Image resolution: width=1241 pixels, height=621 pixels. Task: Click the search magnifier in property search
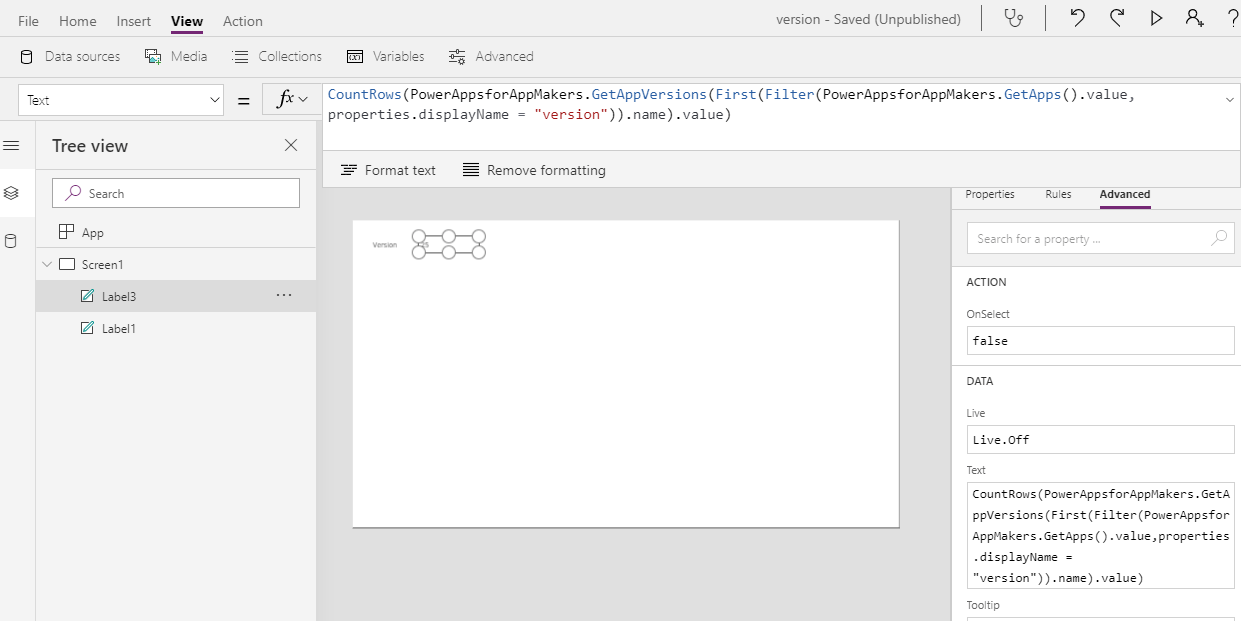tap(1218, 238)
